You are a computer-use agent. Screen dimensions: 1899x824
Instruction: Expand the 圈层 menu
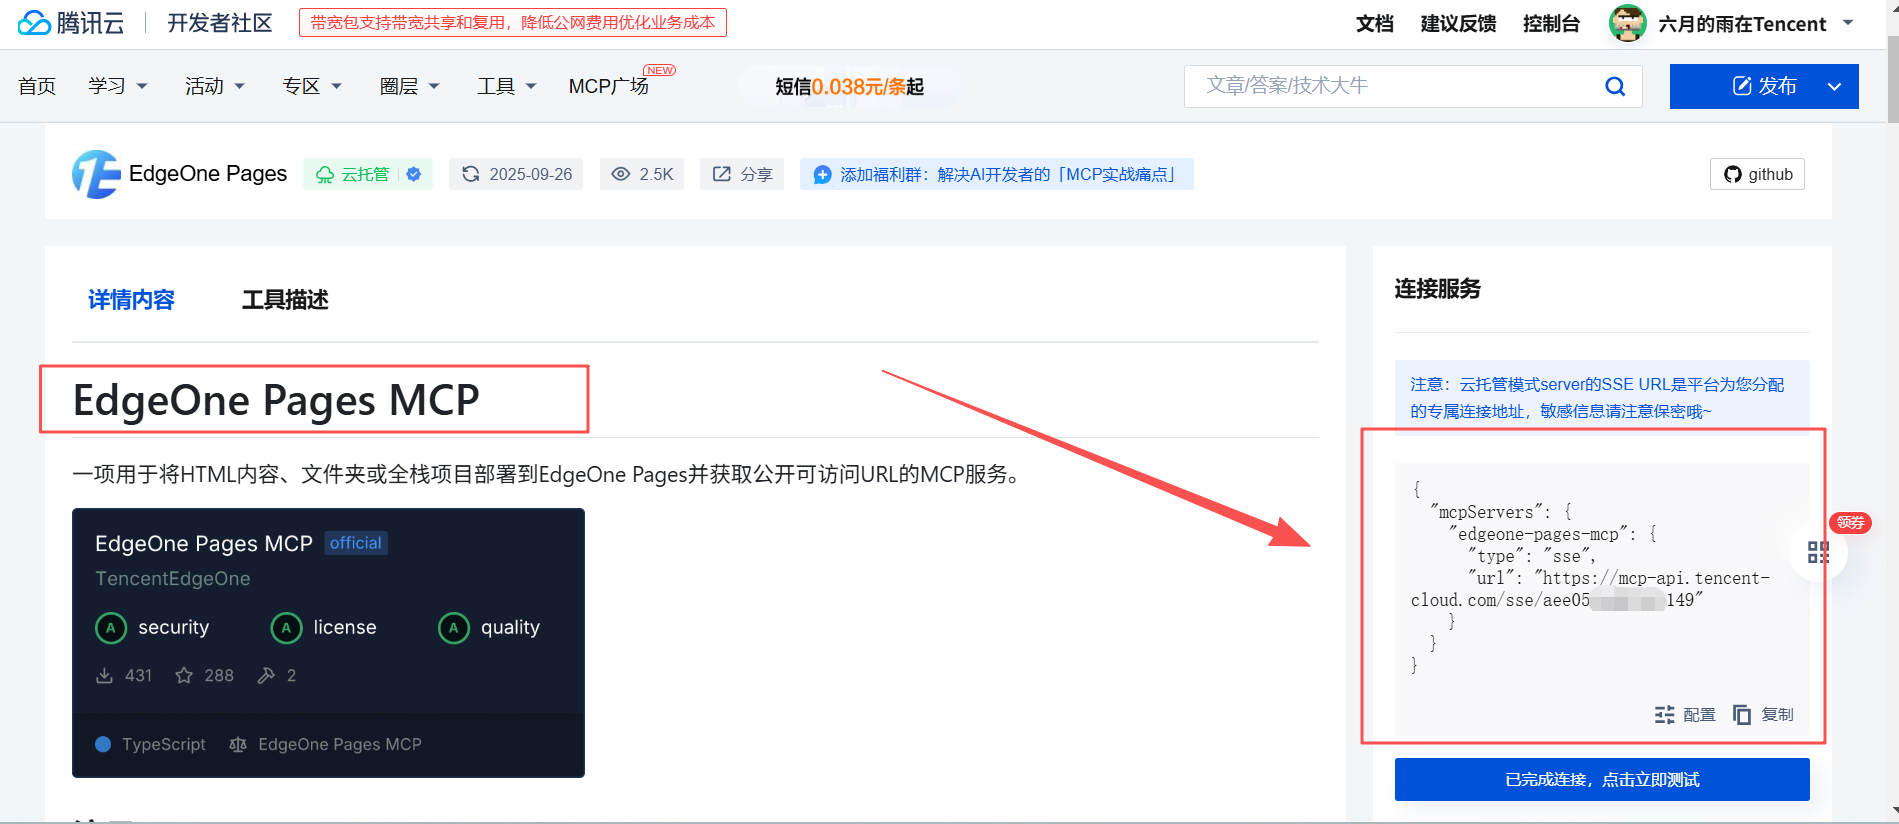(410, 86)
